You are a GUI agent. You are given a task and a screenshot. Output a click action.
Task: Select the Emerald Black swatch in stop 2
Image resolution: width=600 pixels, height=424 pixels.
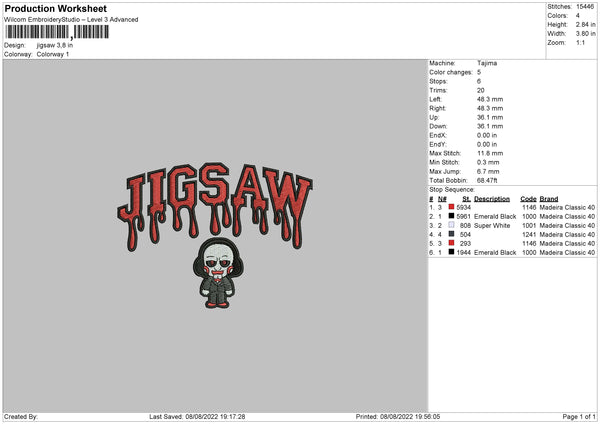pos(451,216)
